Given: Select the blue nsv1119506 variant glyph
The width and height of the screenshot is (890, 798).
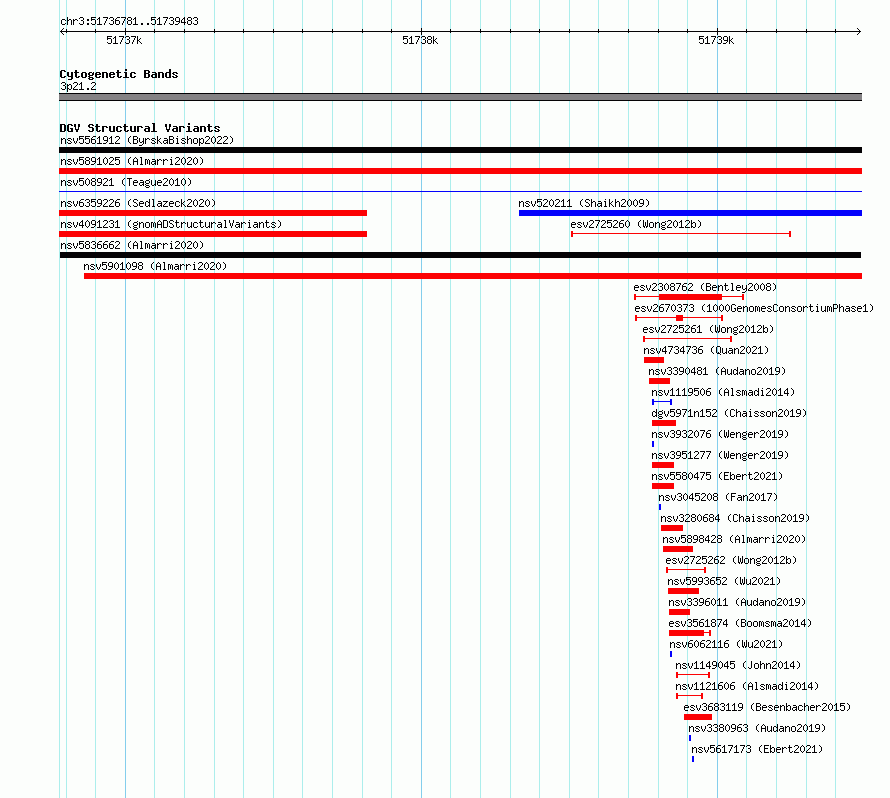Looking at the screenshot, I should (x=662, y=402).
